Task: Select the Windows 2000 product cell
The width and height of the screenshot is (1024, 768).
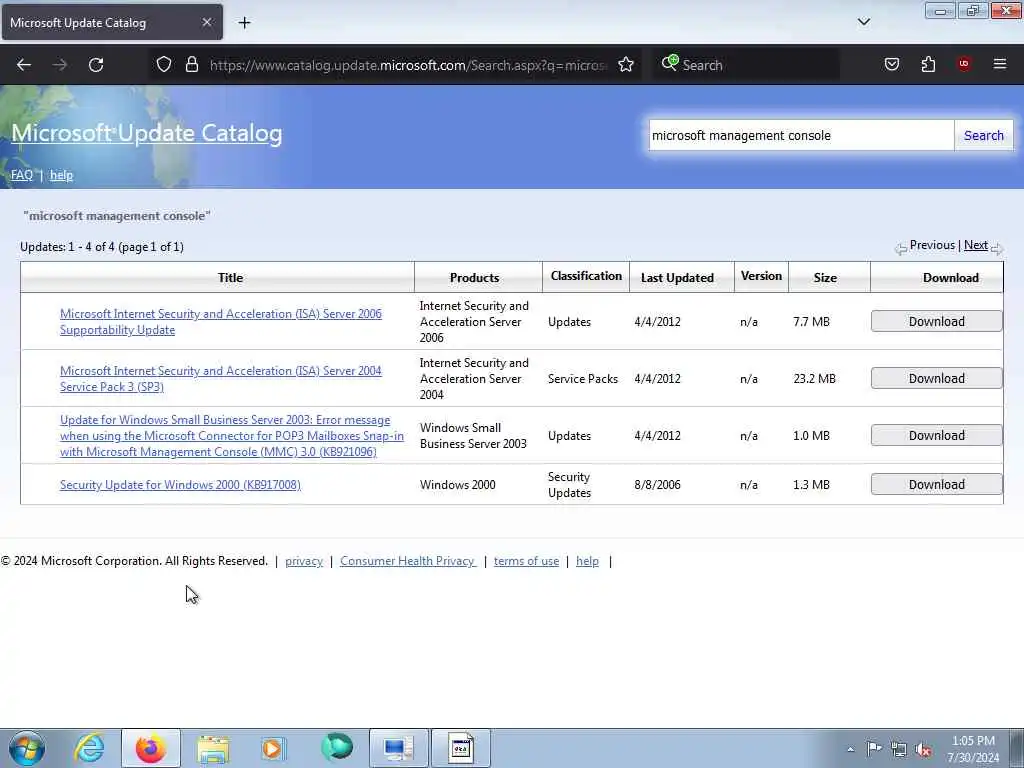Action: (x=457, y=485)
